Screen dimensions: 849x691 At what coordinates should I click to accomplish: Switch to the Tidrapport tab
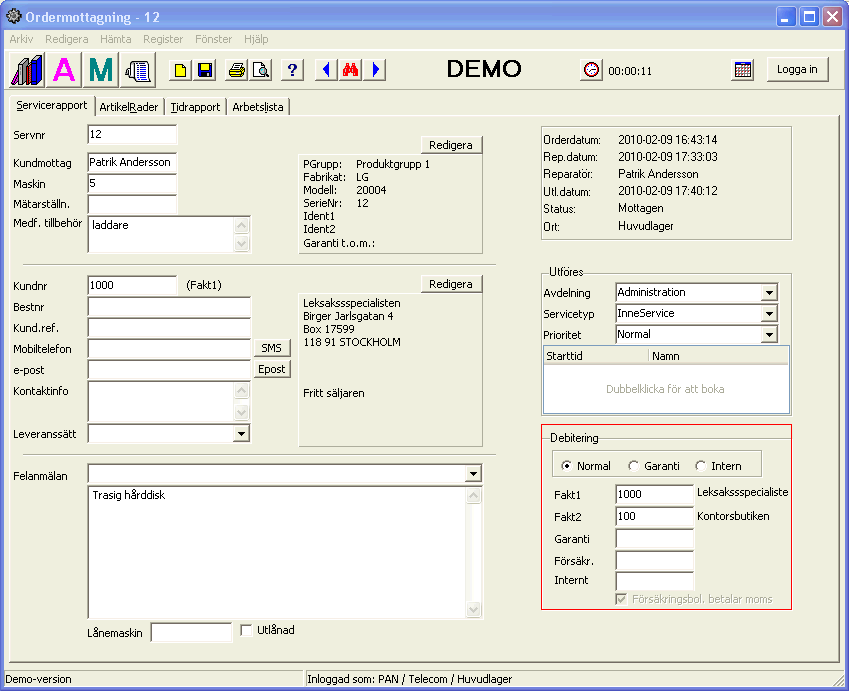click(195, 107)
